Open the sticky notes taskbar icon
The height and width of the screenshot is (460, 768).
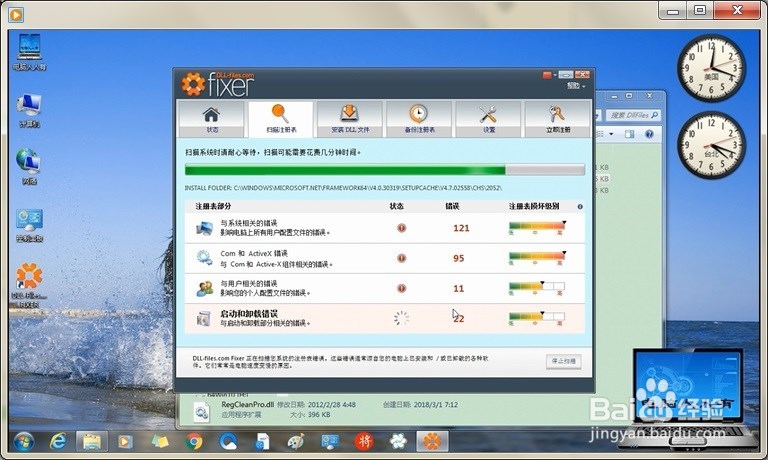click(160, 442)
